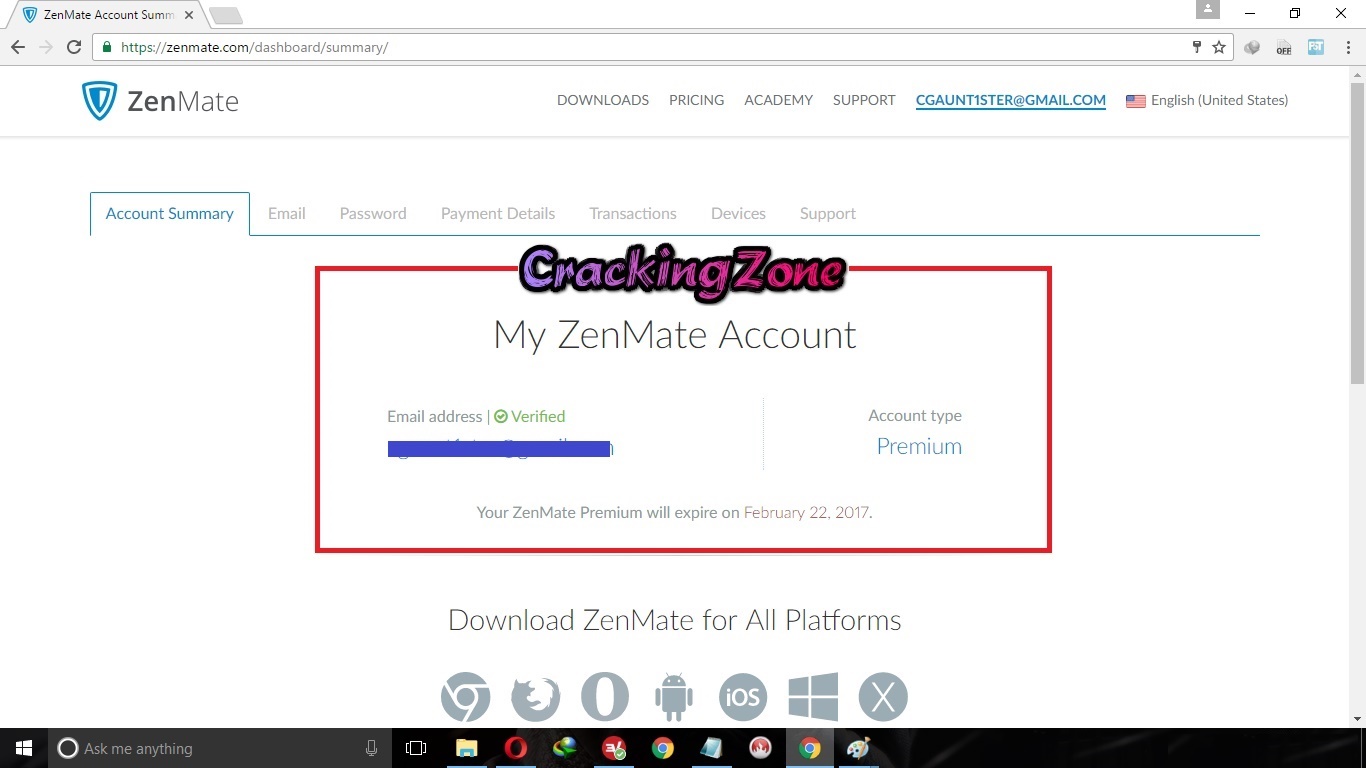The height and width of the screenshot is (768, 1366).
Task: Open a new browser tab
Action: (226, 15)
